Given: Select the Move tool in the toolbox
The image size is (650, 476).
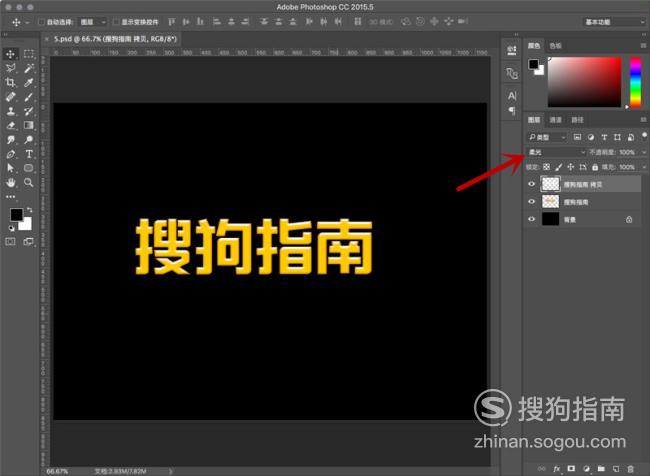Looking at the screenshot, I should point(10,54).
